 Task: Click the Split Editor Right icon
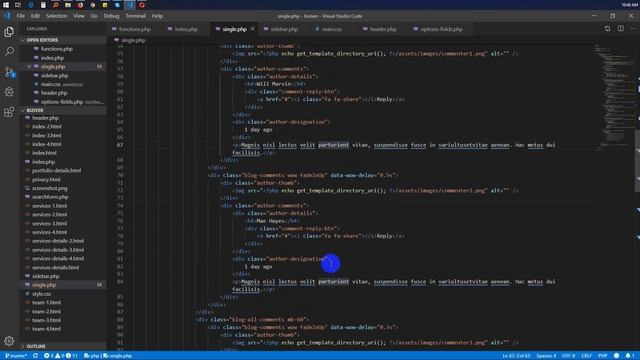click(x=620, y=29)
